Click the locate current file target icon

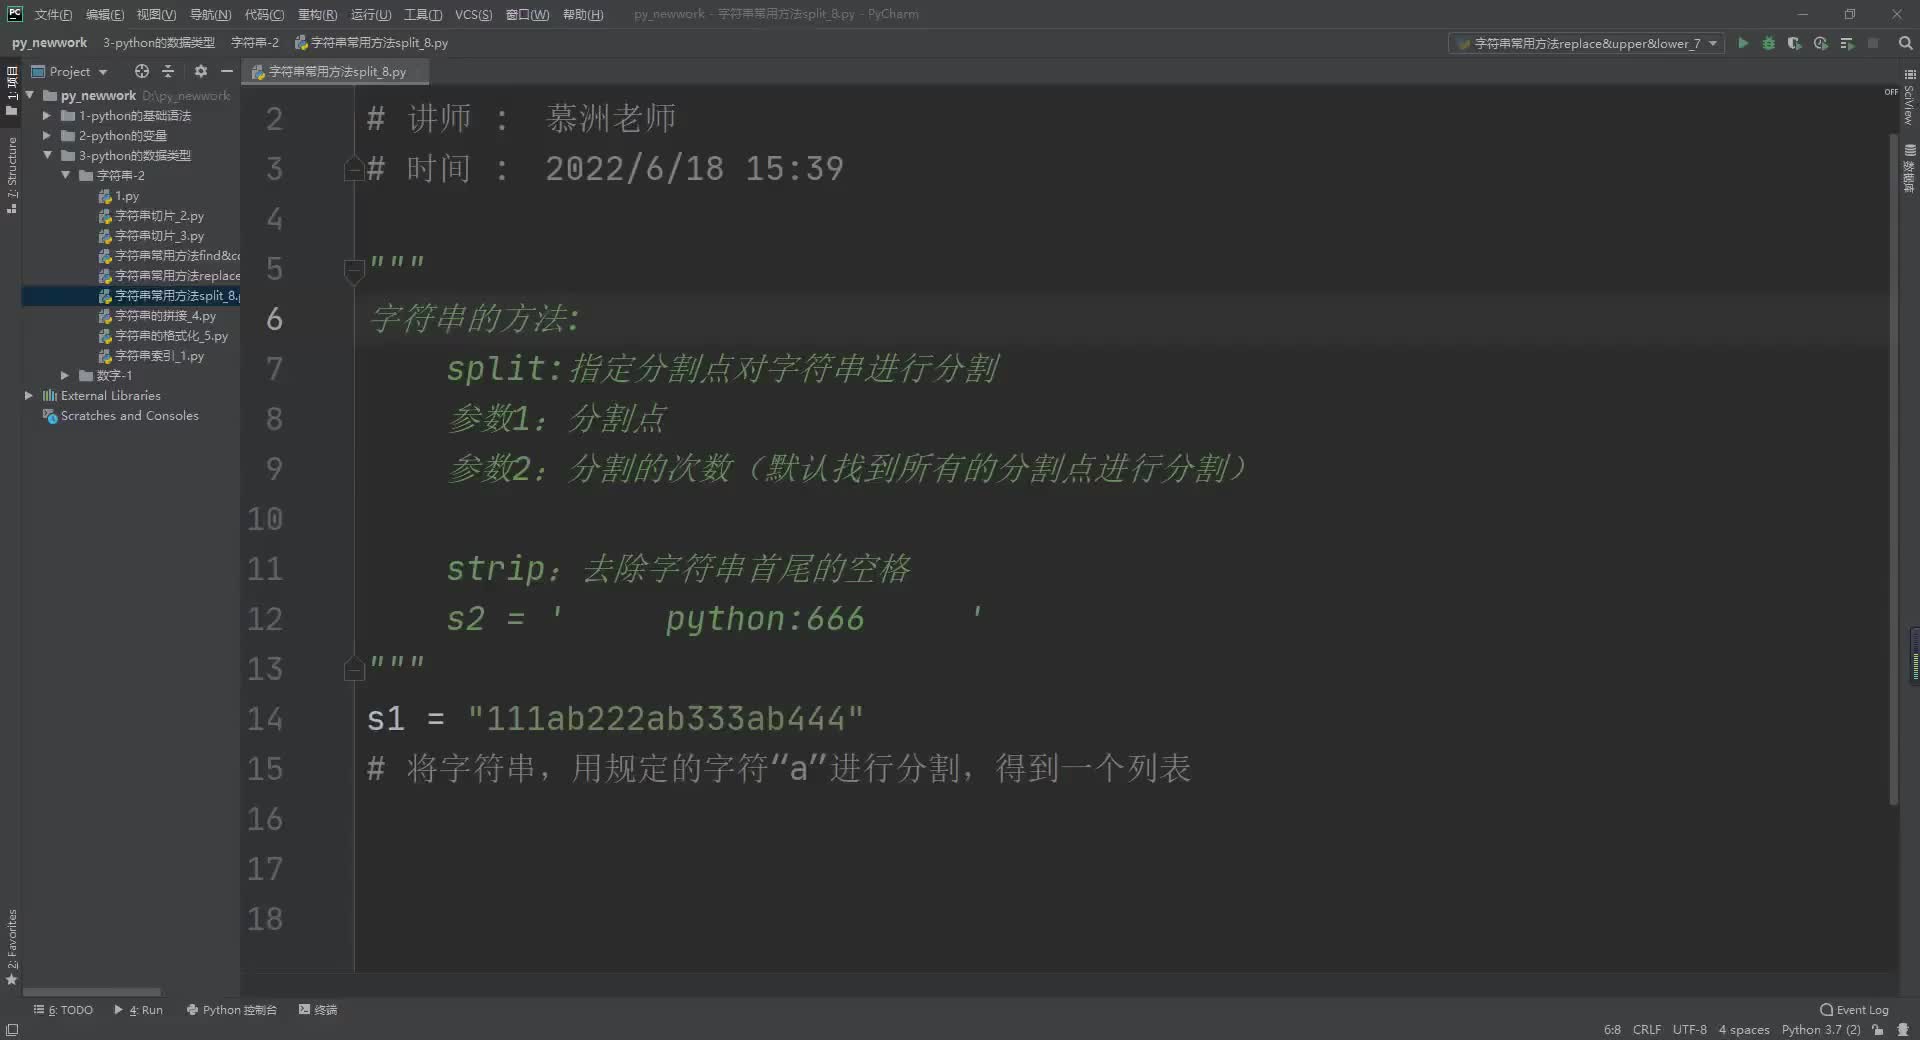[x=142, y=71]
